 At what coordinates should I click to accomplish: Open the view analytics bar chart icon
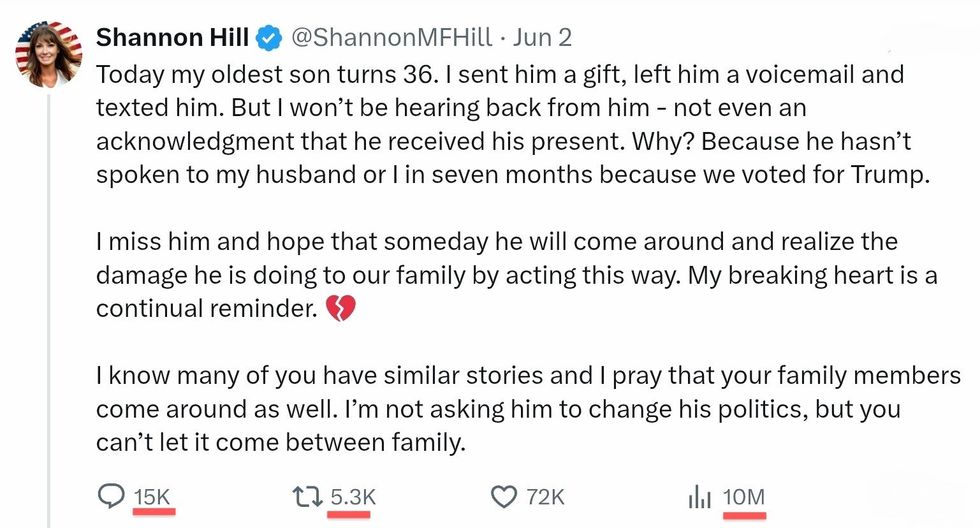tap(699, 496)
